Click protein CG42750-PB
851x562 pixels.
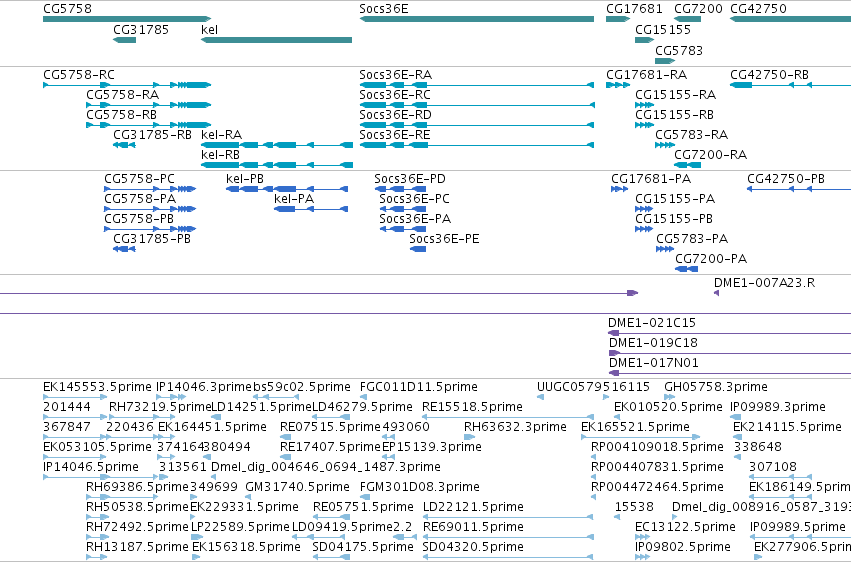tap(799, 189)
